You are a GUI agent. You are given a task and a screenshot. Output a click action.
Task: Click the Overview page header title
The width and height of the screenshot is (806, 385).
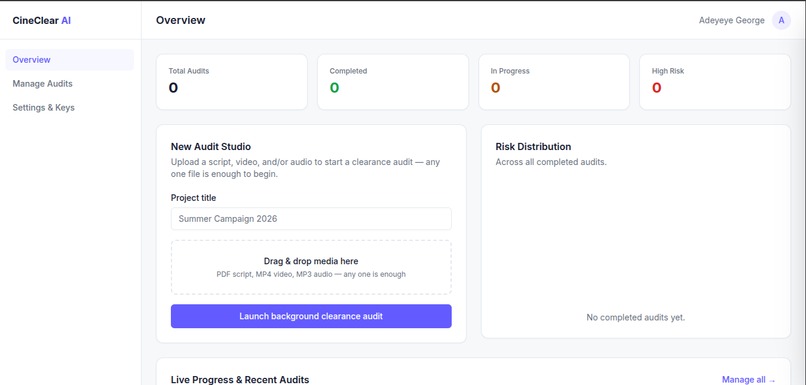point(180,20)
